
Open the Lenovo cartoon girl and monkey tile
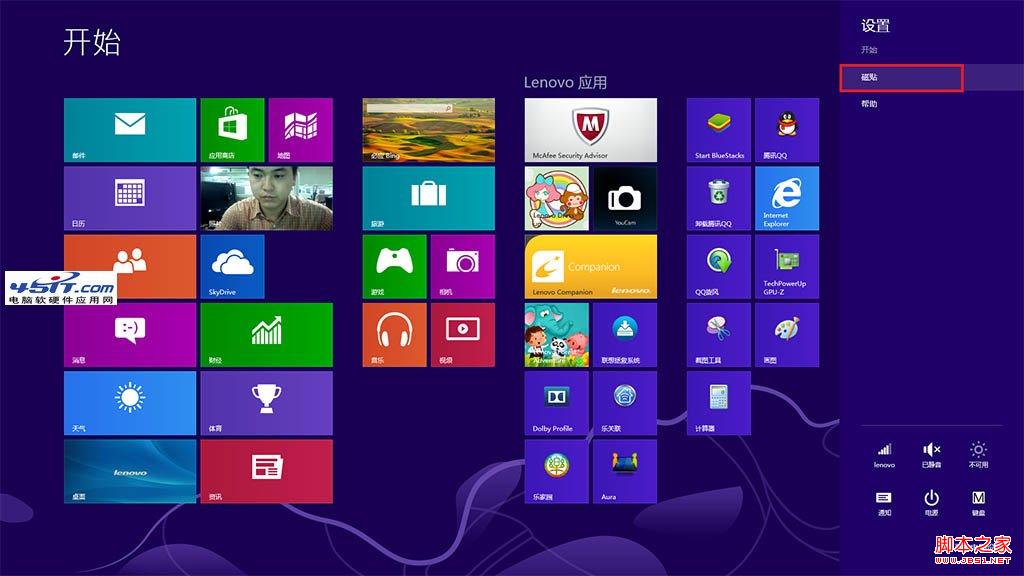point(556,198)
